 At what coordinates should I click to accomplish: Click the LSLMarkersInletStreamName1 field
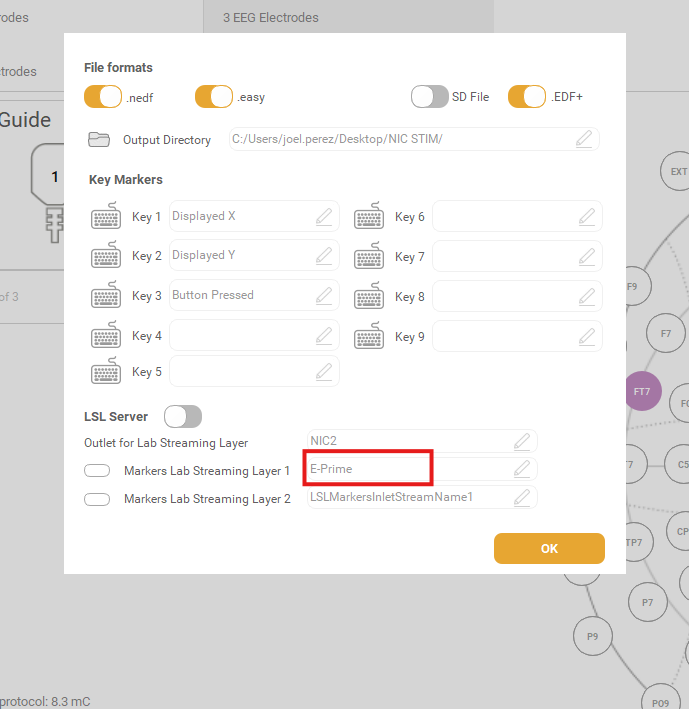tap(422, 497)
